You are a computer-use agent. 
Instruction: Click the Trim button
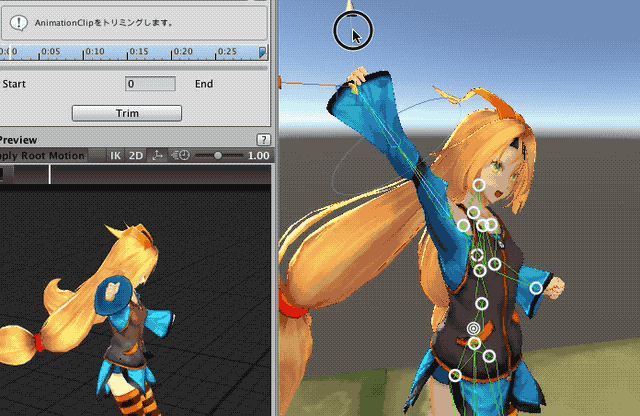pyautogui.click(x=127, y=113)
